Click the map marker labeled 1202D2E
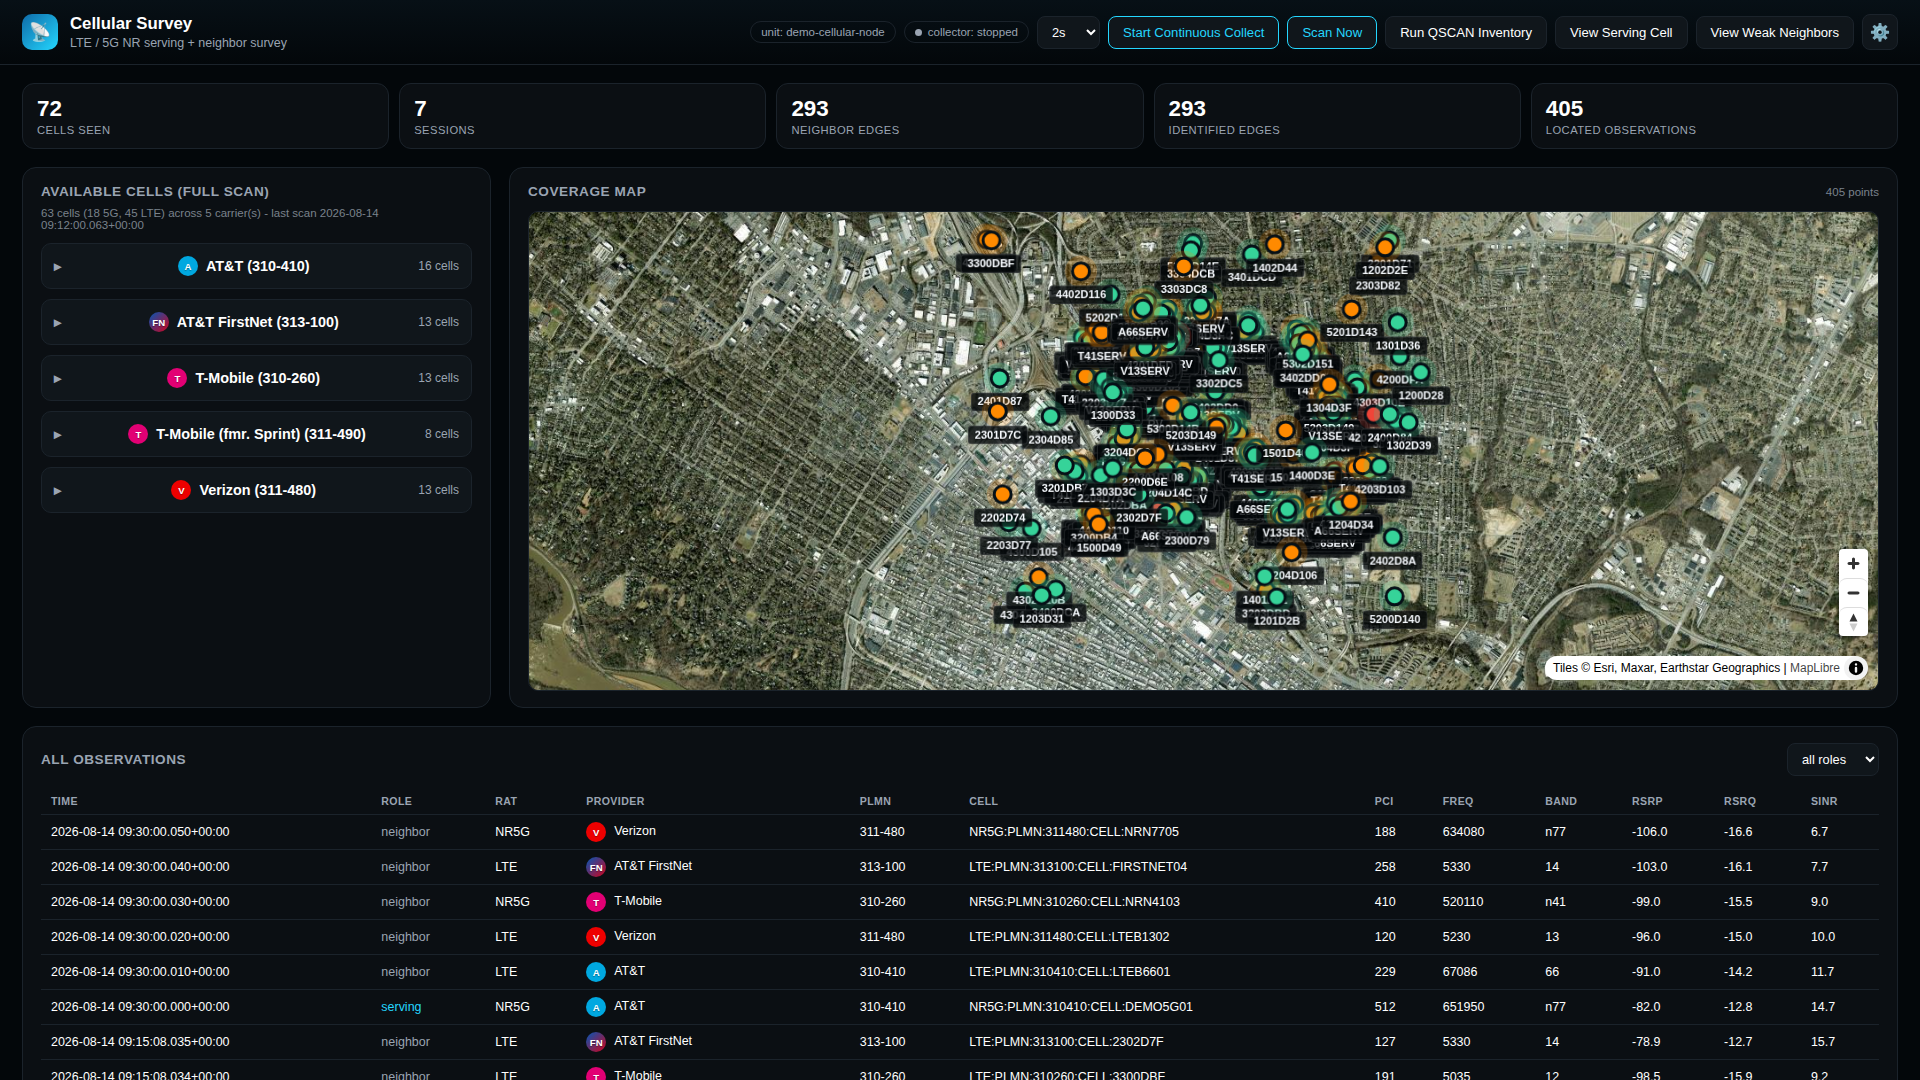This screenshot has height=1080, width=1920. 1385,247
